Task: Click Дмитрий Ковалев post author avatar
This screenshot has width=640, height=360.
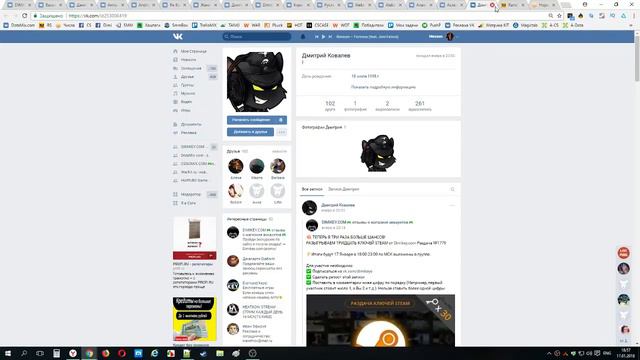Action: pyautogui.click(x=309, y=208)
